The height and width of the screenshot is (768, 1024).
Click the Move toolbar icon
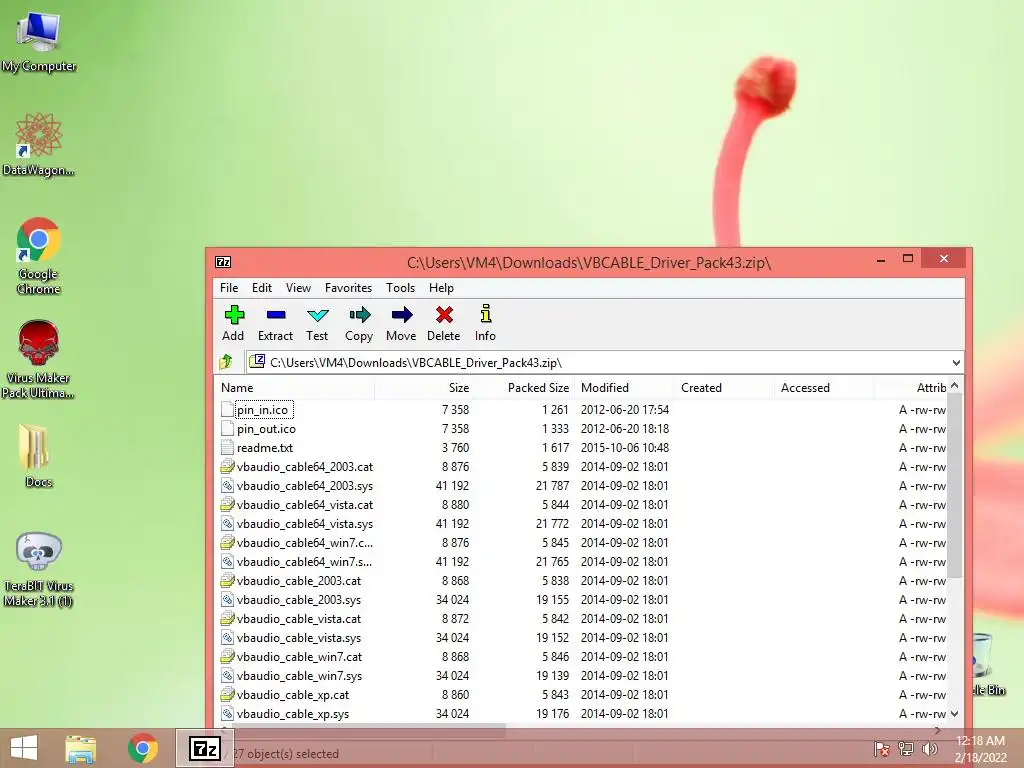click(x=402, y=315)
